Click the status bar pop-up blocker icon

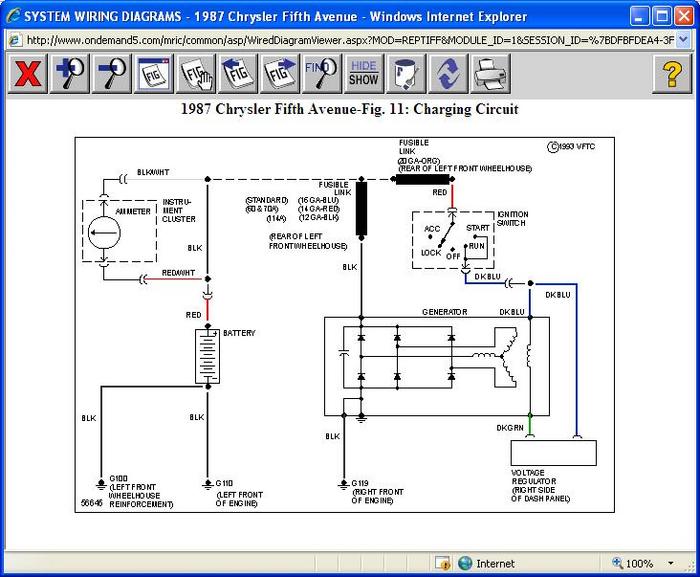click(442, 564)
